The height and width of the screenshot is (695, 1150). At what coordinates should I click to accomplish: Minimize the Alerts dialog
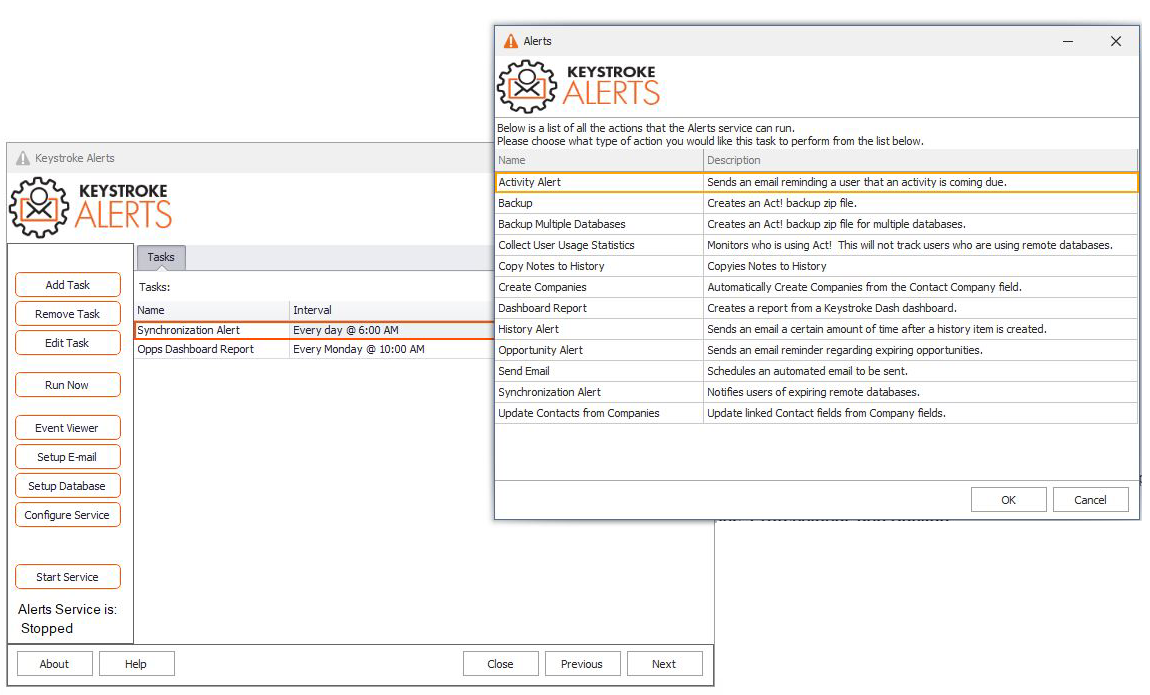[x=1068, y=41]
